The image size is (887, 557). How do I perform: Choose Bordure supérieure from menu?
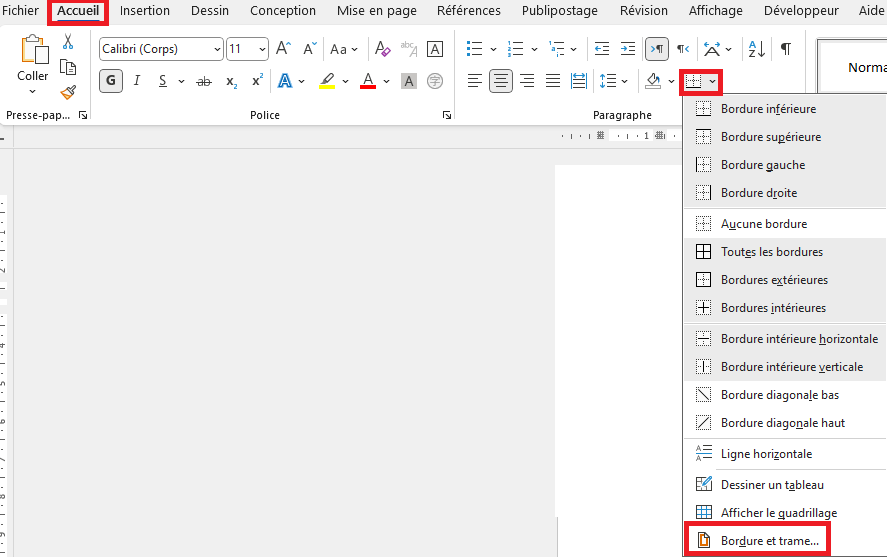(785, 137)
